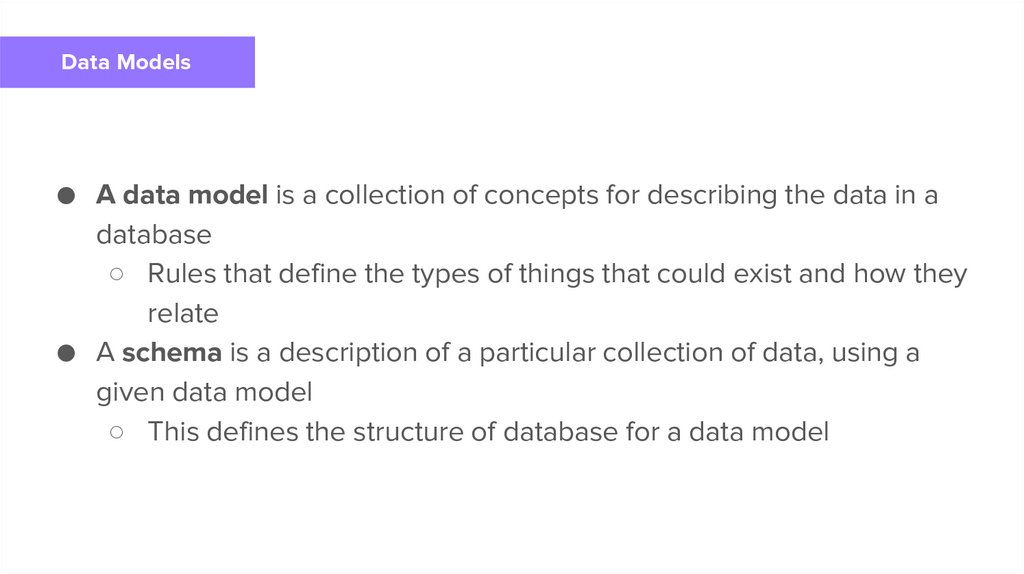Click the word "database" on the second line
1024x574 pixels.
click(154, 235)
